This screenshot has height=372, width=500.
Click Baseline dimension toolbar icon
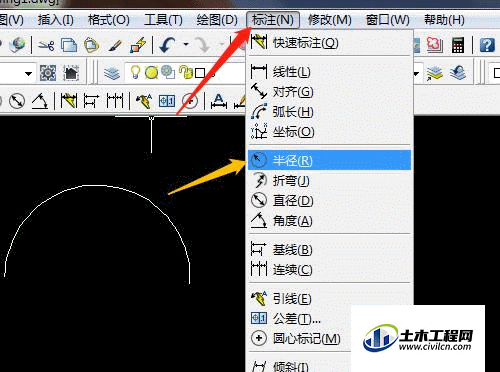pyautogui.click(x=91, y=101)
